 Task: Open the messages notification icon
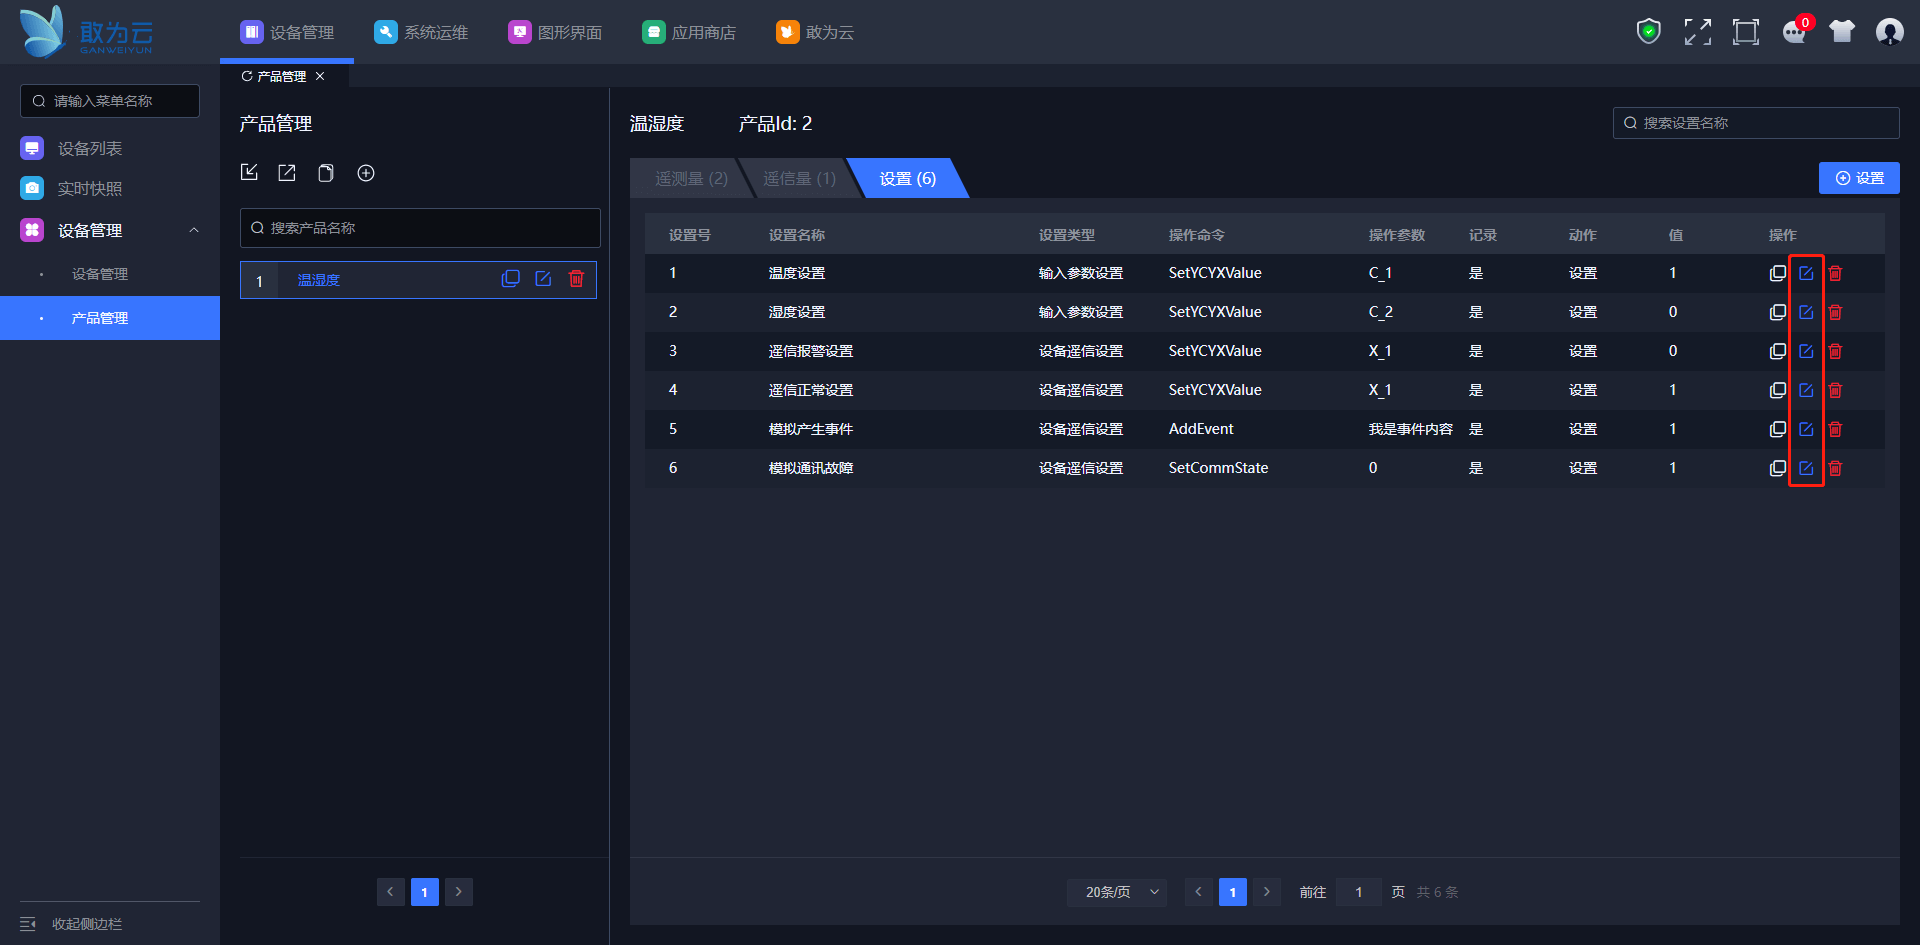(x=1794, y=32)
